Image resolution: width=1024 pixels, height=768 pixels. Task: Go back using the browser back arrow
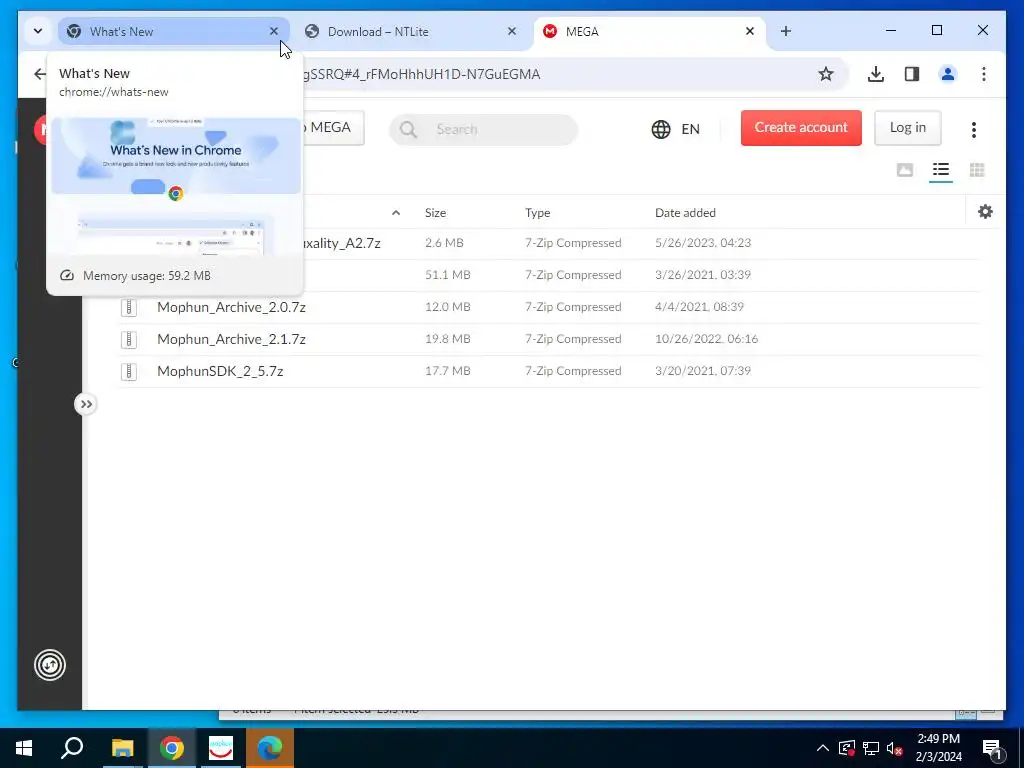coord(39,74)
